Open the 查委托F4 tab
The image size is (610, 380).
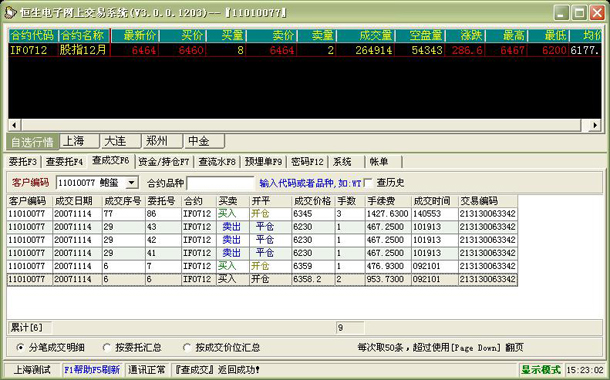[65, 162]
